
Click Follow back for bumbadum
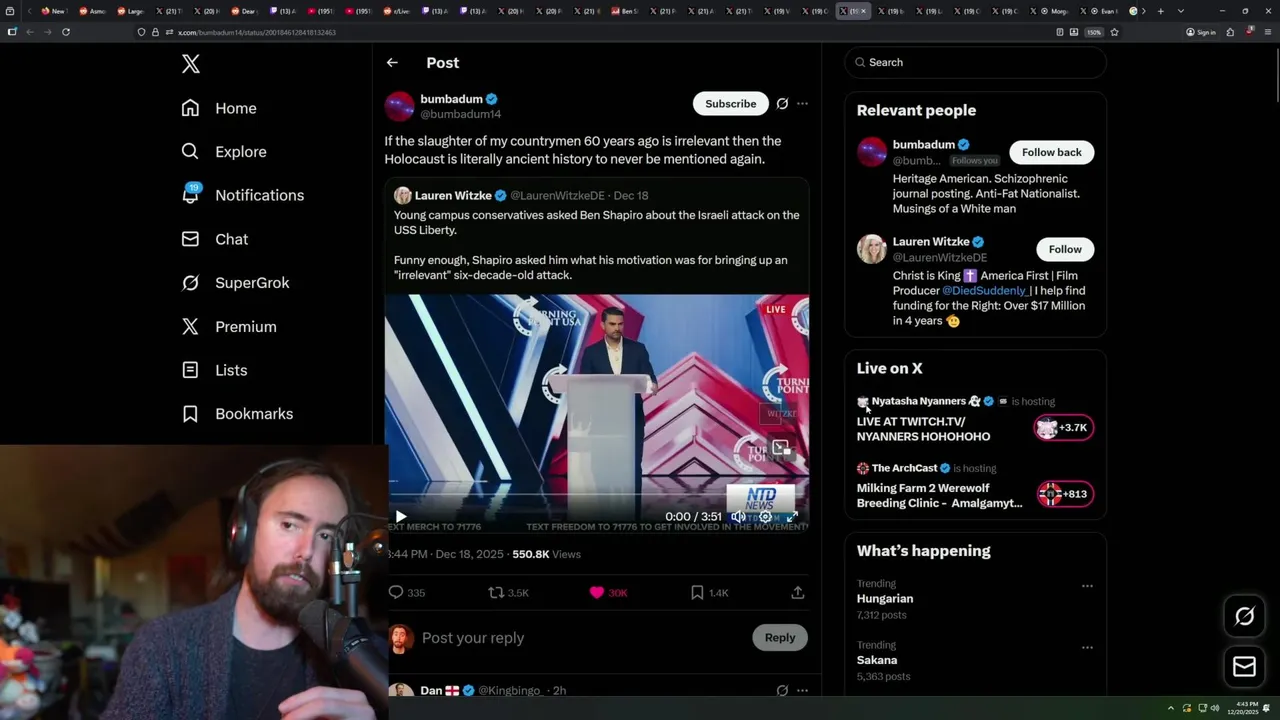point(1051,152)
